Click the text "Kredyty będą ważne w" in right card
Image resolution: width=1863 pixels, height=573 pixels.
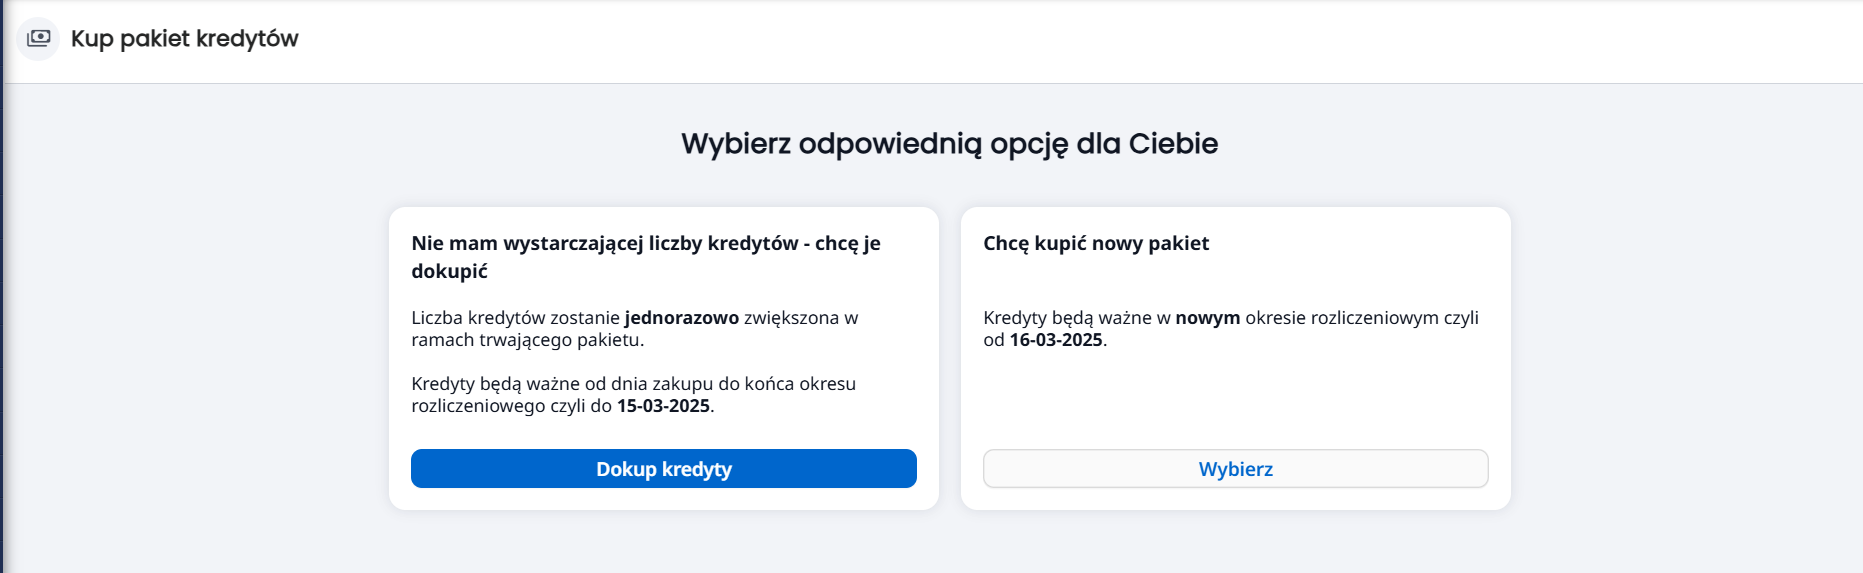click(x=1077, y=318)
